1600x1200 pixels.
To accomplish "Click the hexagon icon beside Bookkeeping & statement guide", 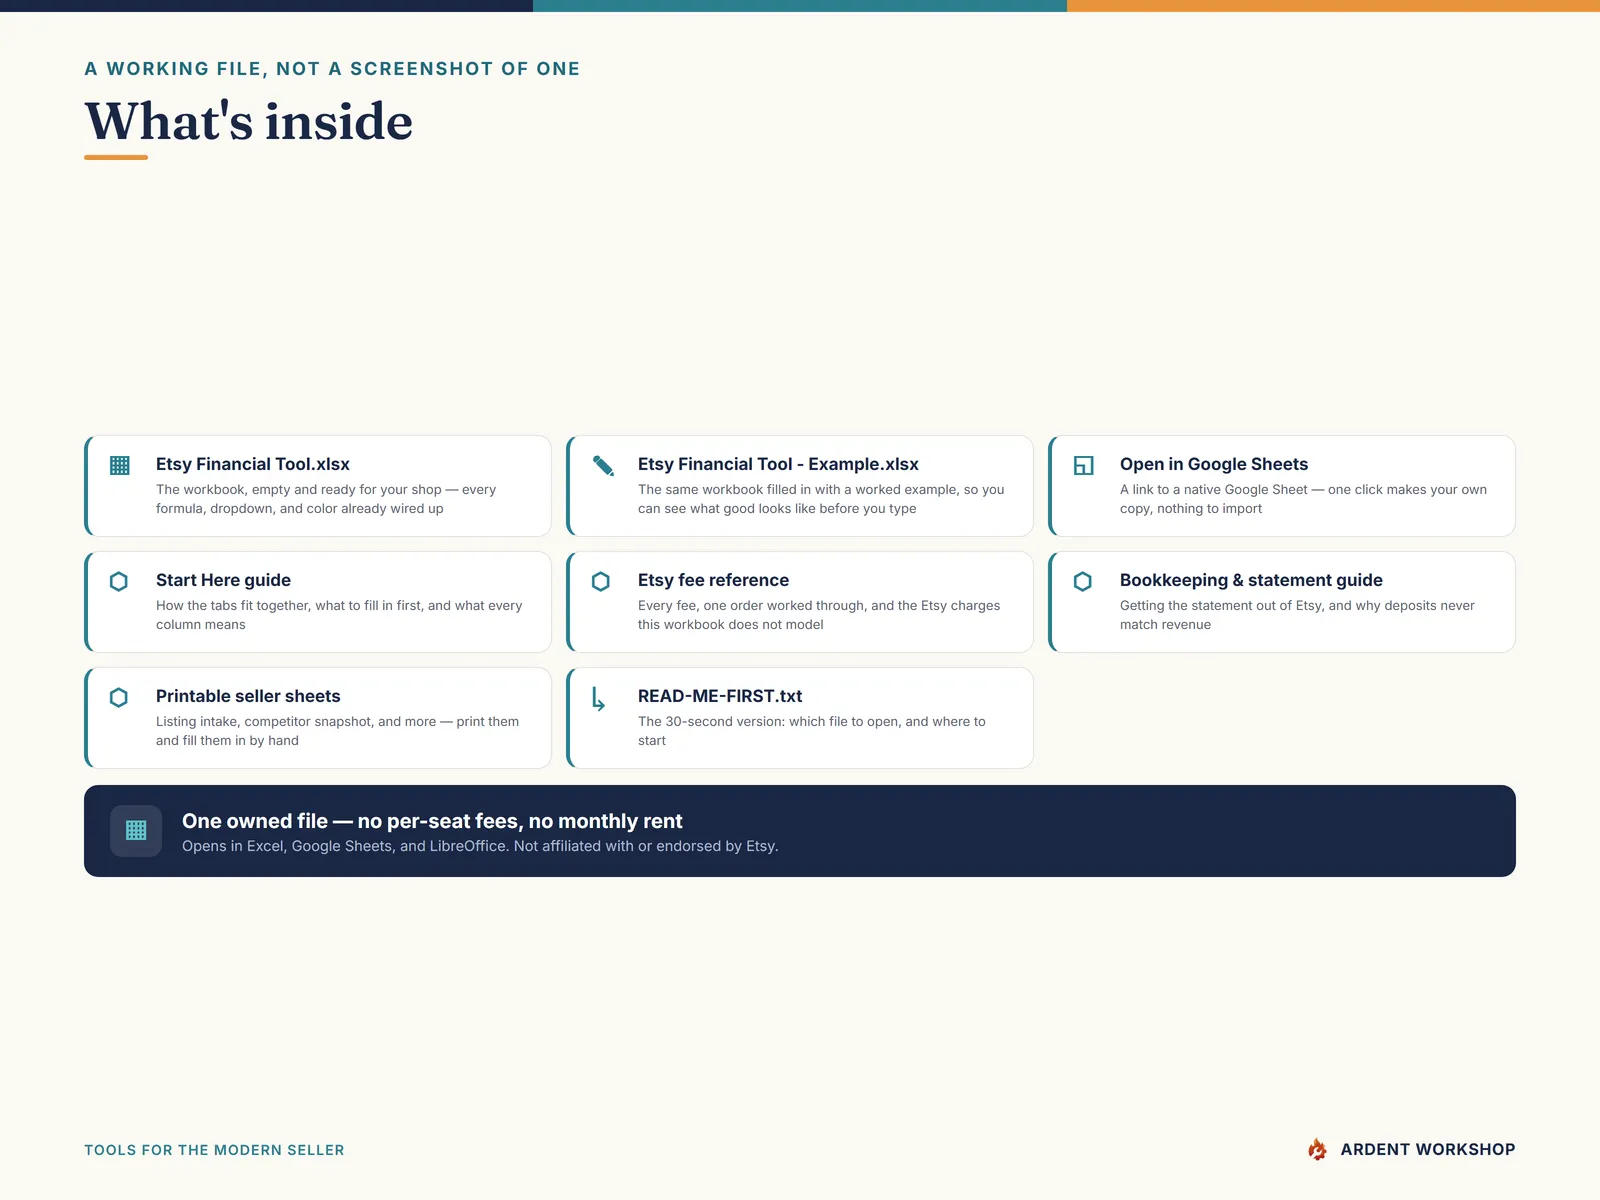I will [1083, 581].
